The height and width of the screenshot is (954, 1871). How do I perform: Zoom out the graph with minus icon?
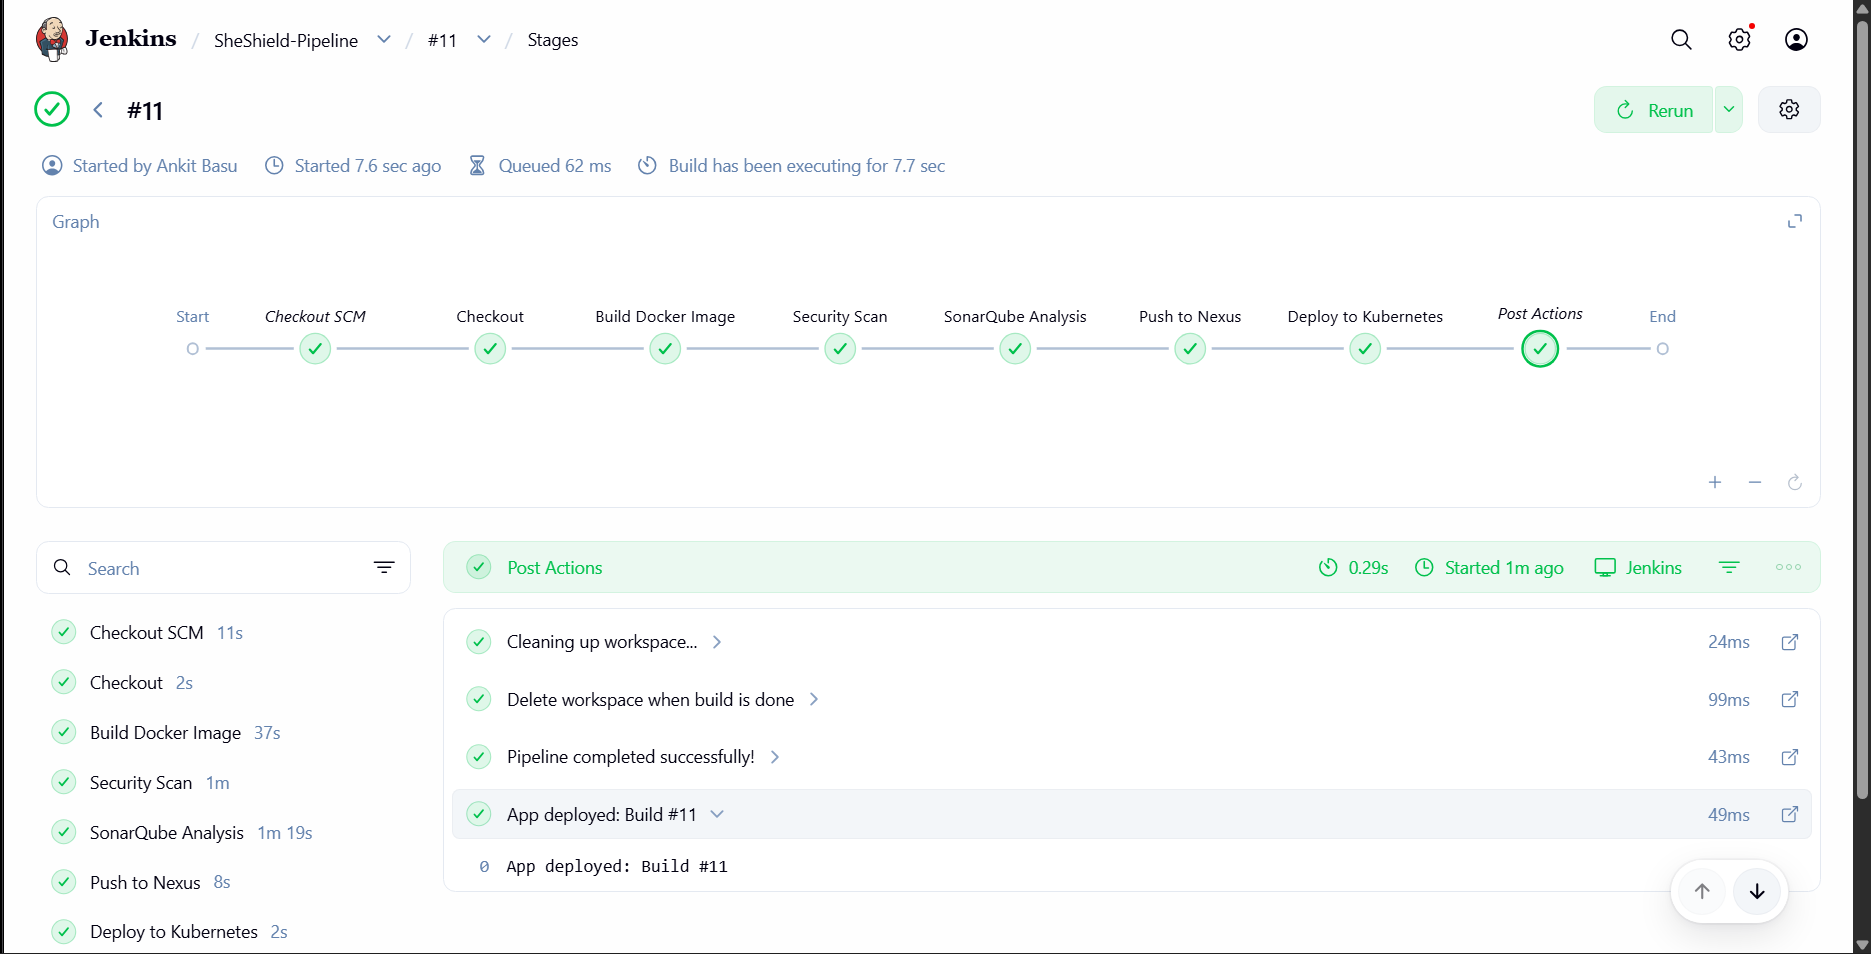pyautogui.click(x=1755, y=482)
